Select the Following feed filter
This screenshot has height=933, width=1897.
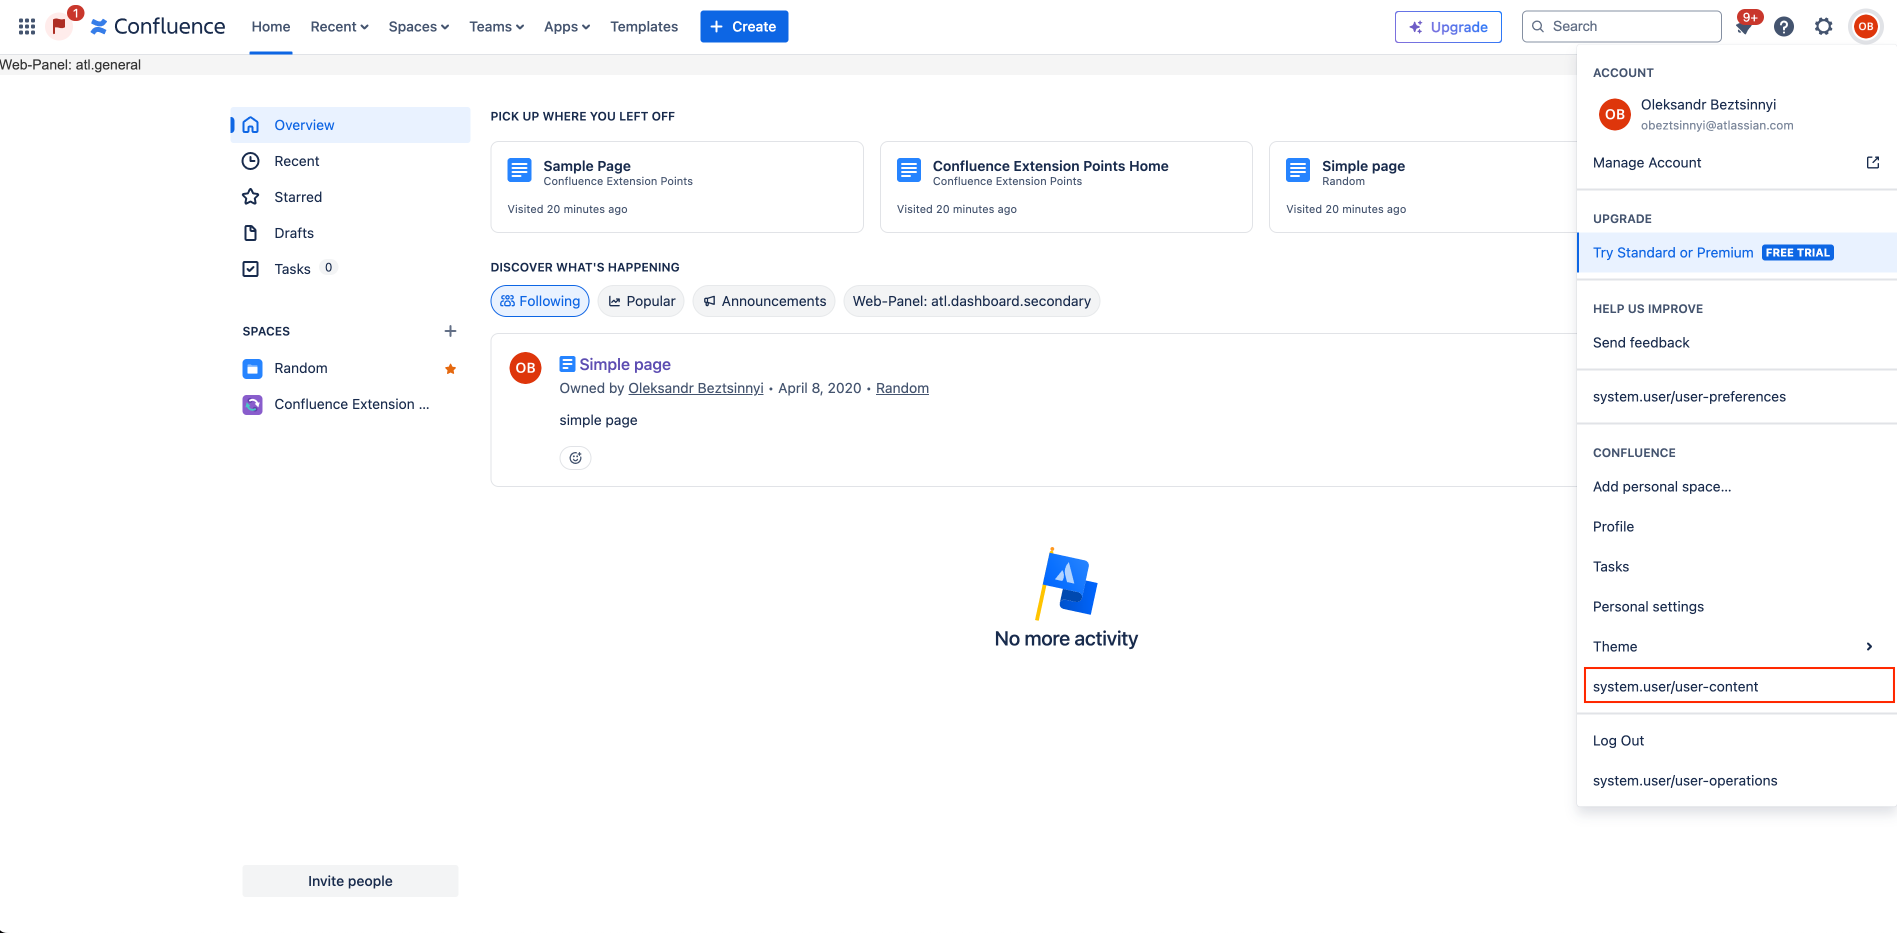[x=540, y=301]
